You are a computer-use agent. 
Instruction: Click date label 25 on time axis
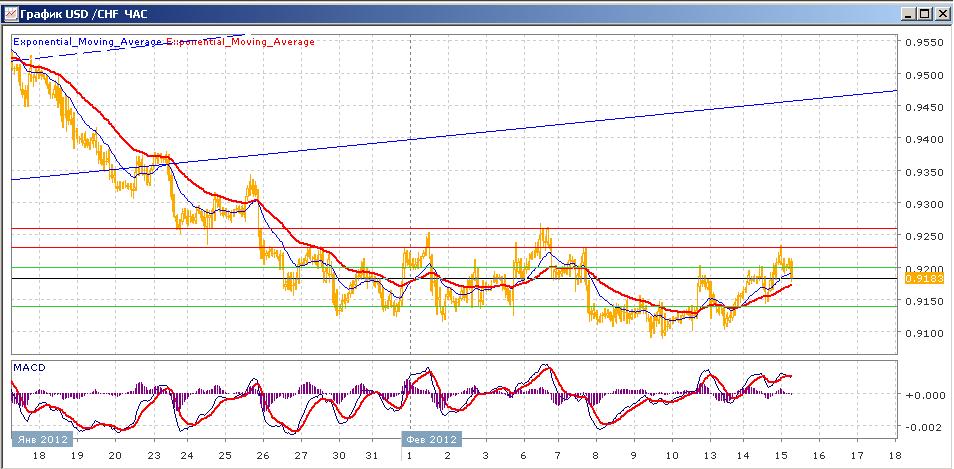[x=225, y=456]
